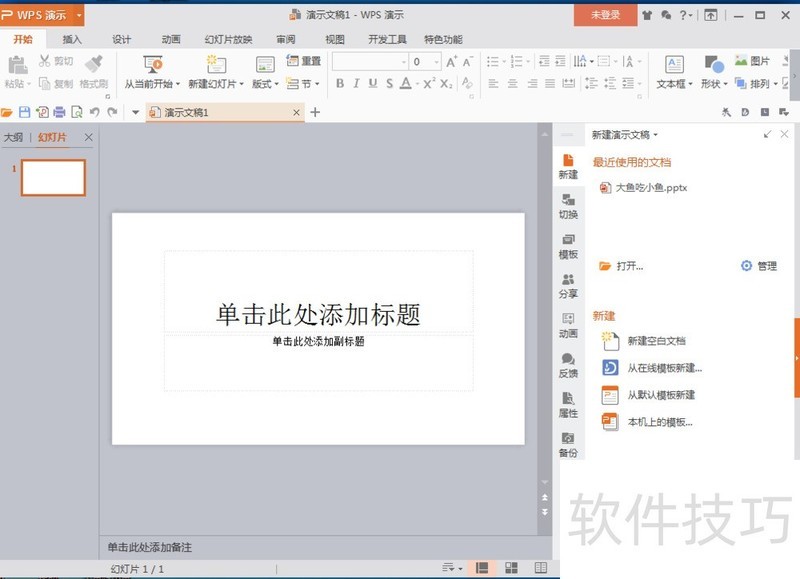
Task: Expand the 新建幻灯片 dropdown arrow
Action: point(241,84)
